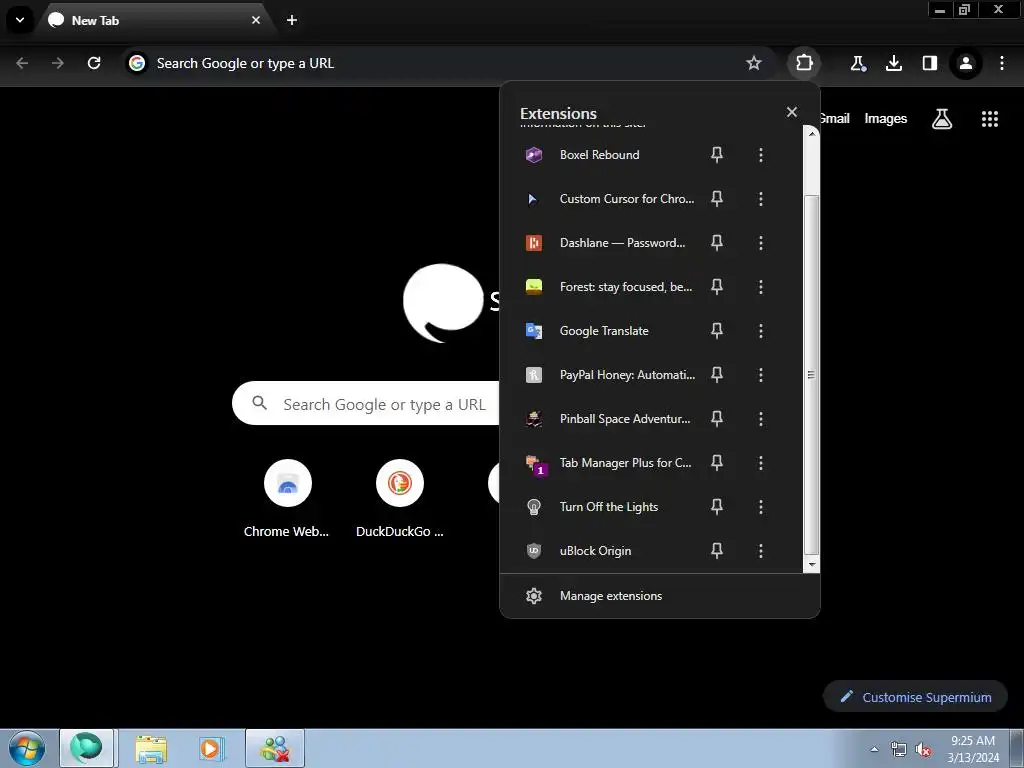Pin Custom Cursor for Chrome to toolbar

pos(716,199)
